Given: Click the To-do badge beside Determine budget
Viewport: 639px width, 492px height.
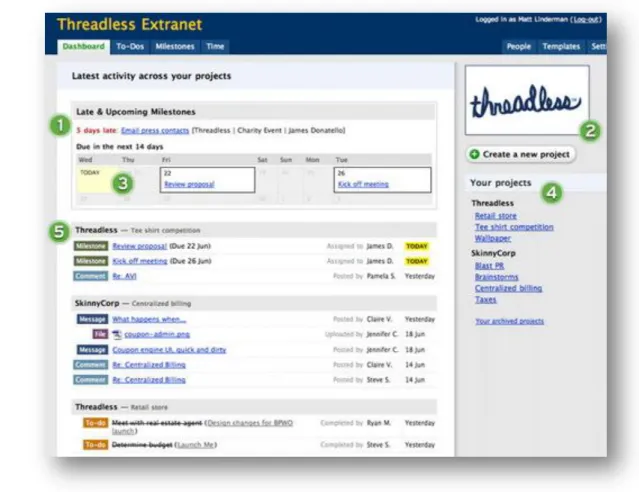Looking at the screenshot, I should (96, 445).
